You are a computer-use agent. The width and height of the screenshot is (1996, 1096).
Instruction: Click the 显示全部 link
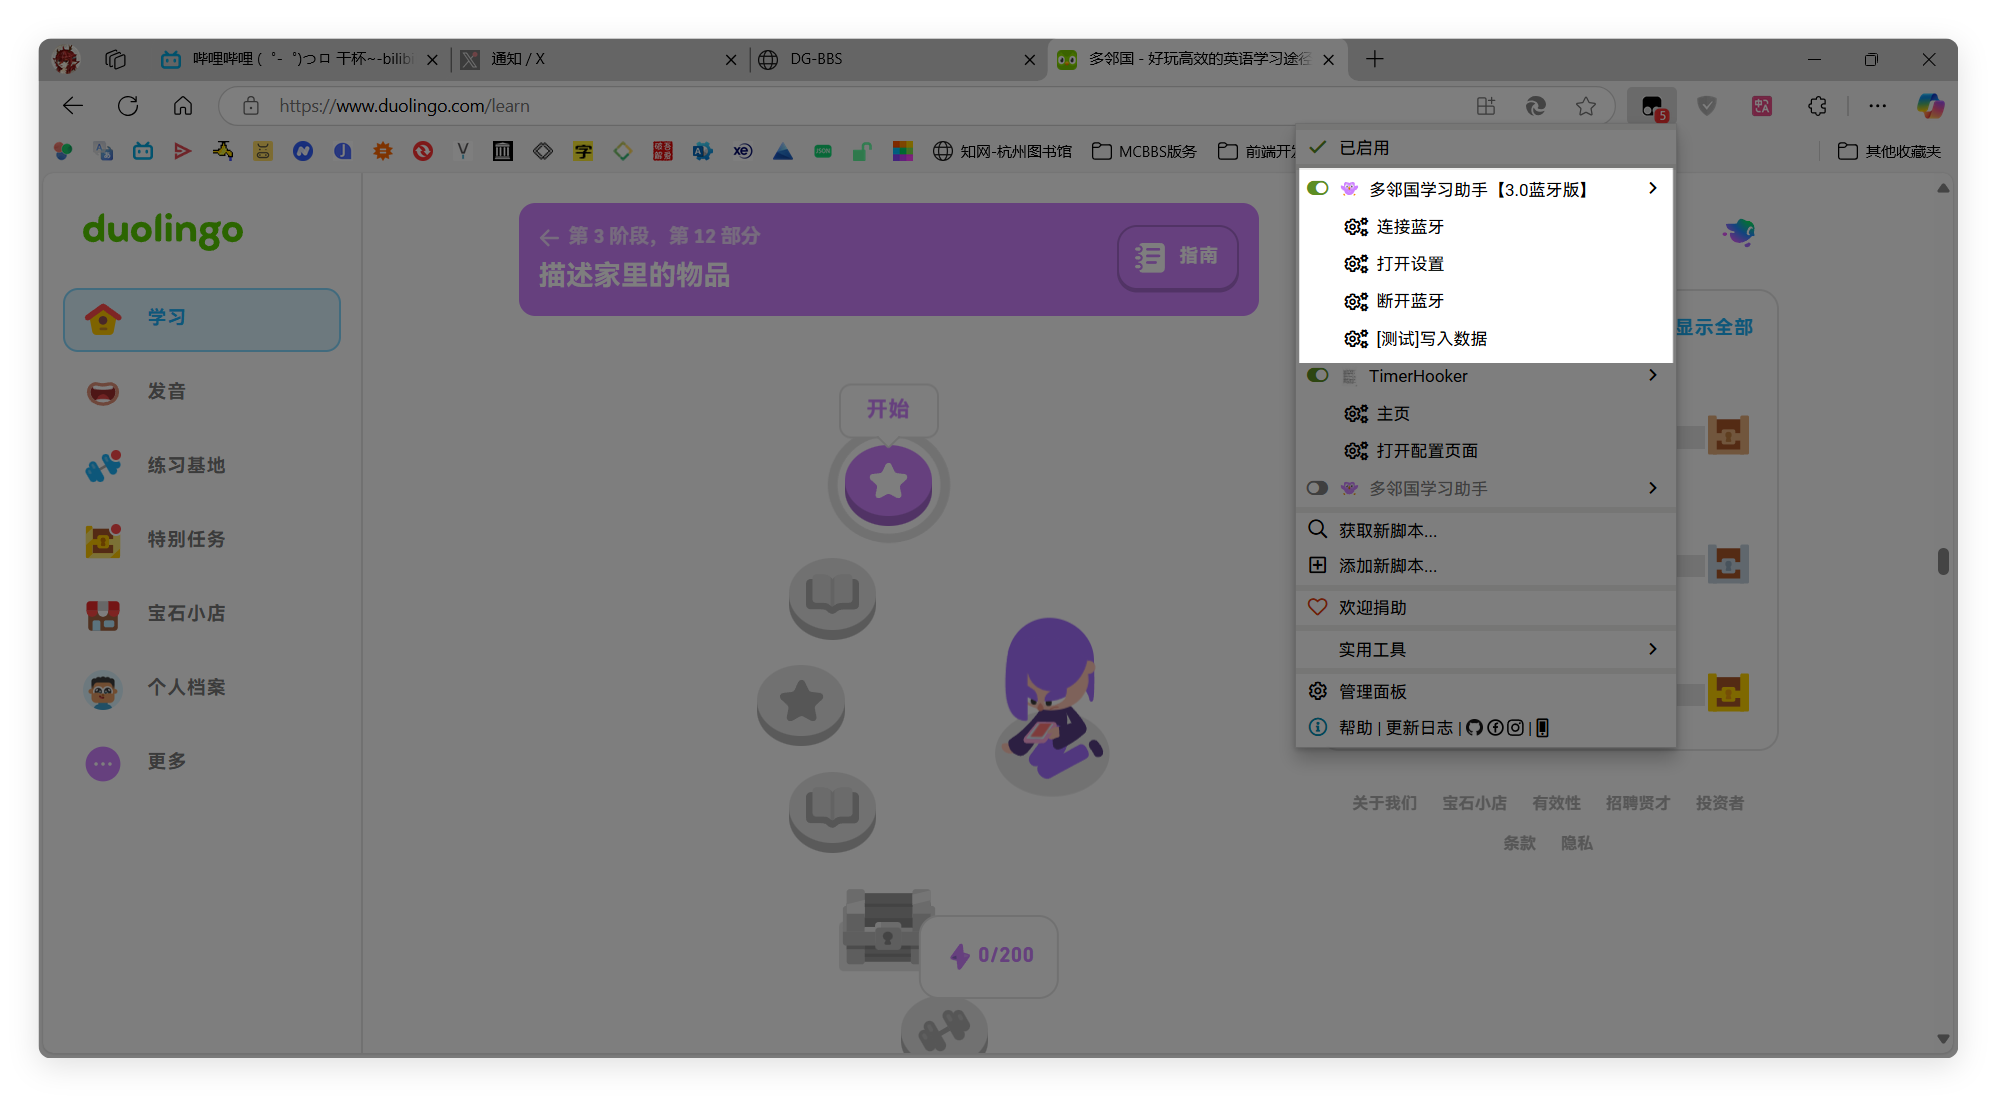pyautogui.click(x=1714, y=327)
